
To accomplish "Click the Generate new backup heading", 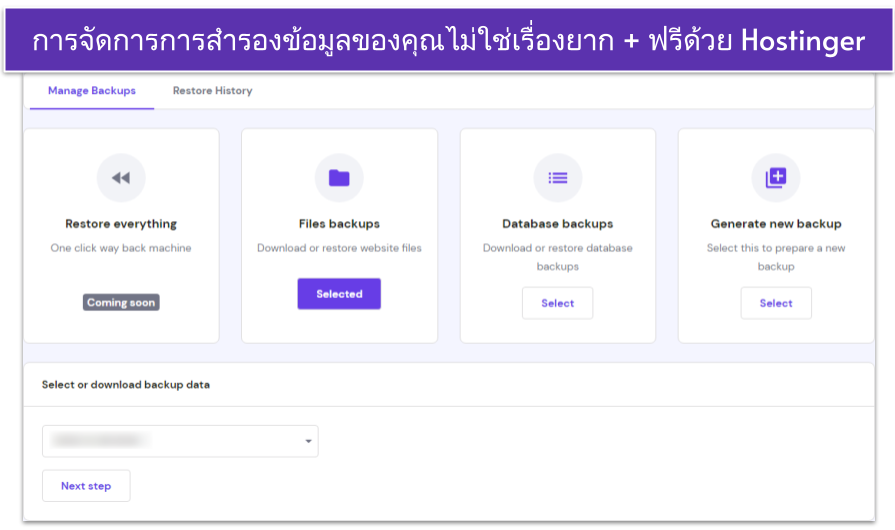I will [776, 224].
